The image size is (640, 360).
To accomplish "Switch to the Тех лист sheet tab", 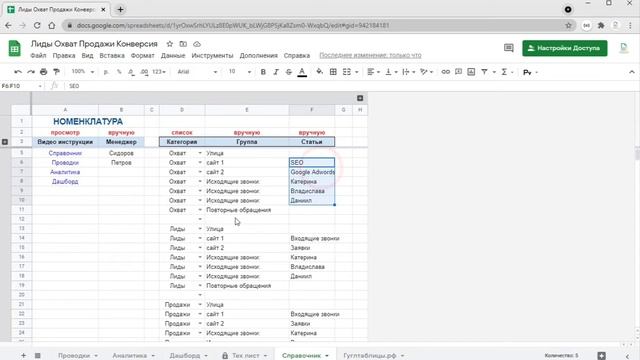I will pyautogui.click(x=245, y=356).
